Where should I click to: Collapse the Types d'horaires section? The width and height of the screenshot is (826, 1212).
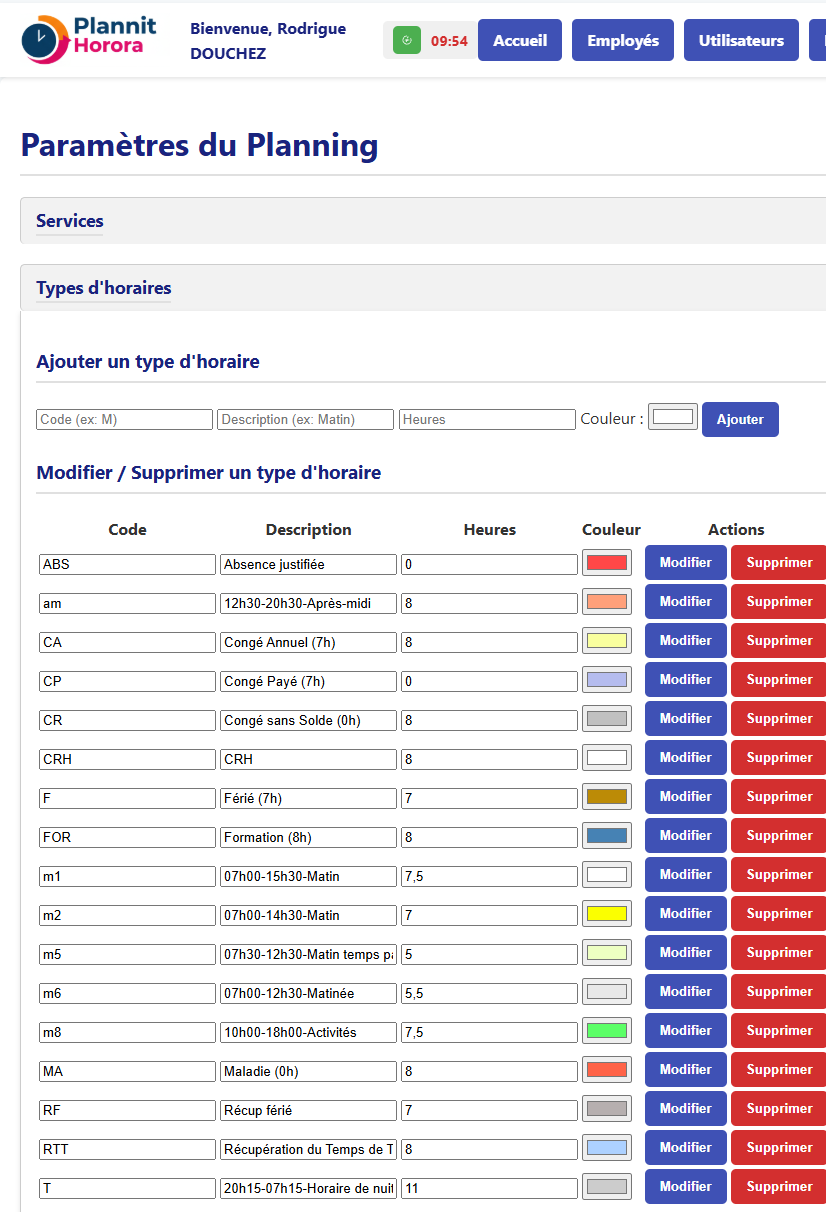click(x=104, y=288)
